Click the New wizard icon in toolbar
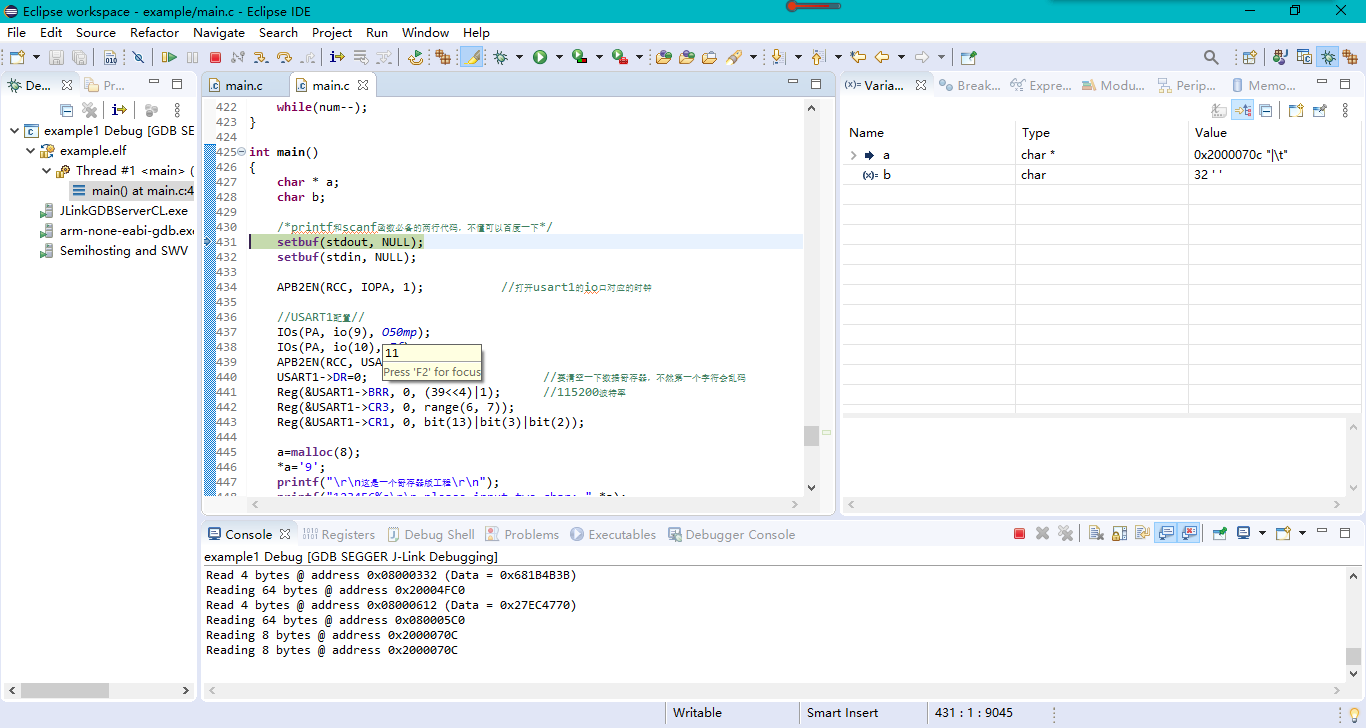The width and height of the screenshot is (1366, 728). pyautogui.click(x=17, y=57)
